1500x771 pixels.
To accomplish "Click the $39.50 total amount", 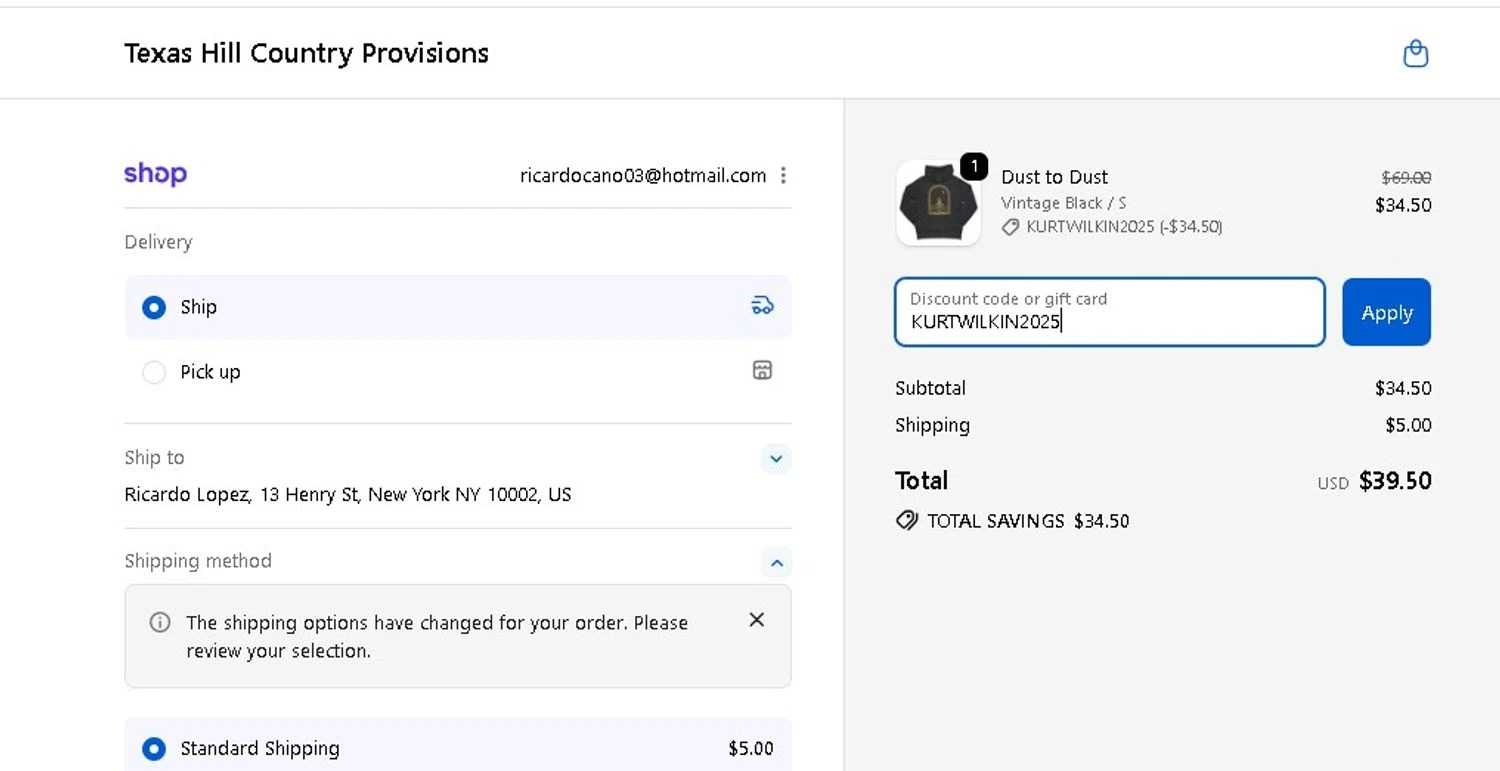I will pyautogui.click(x=1395, y=481).
